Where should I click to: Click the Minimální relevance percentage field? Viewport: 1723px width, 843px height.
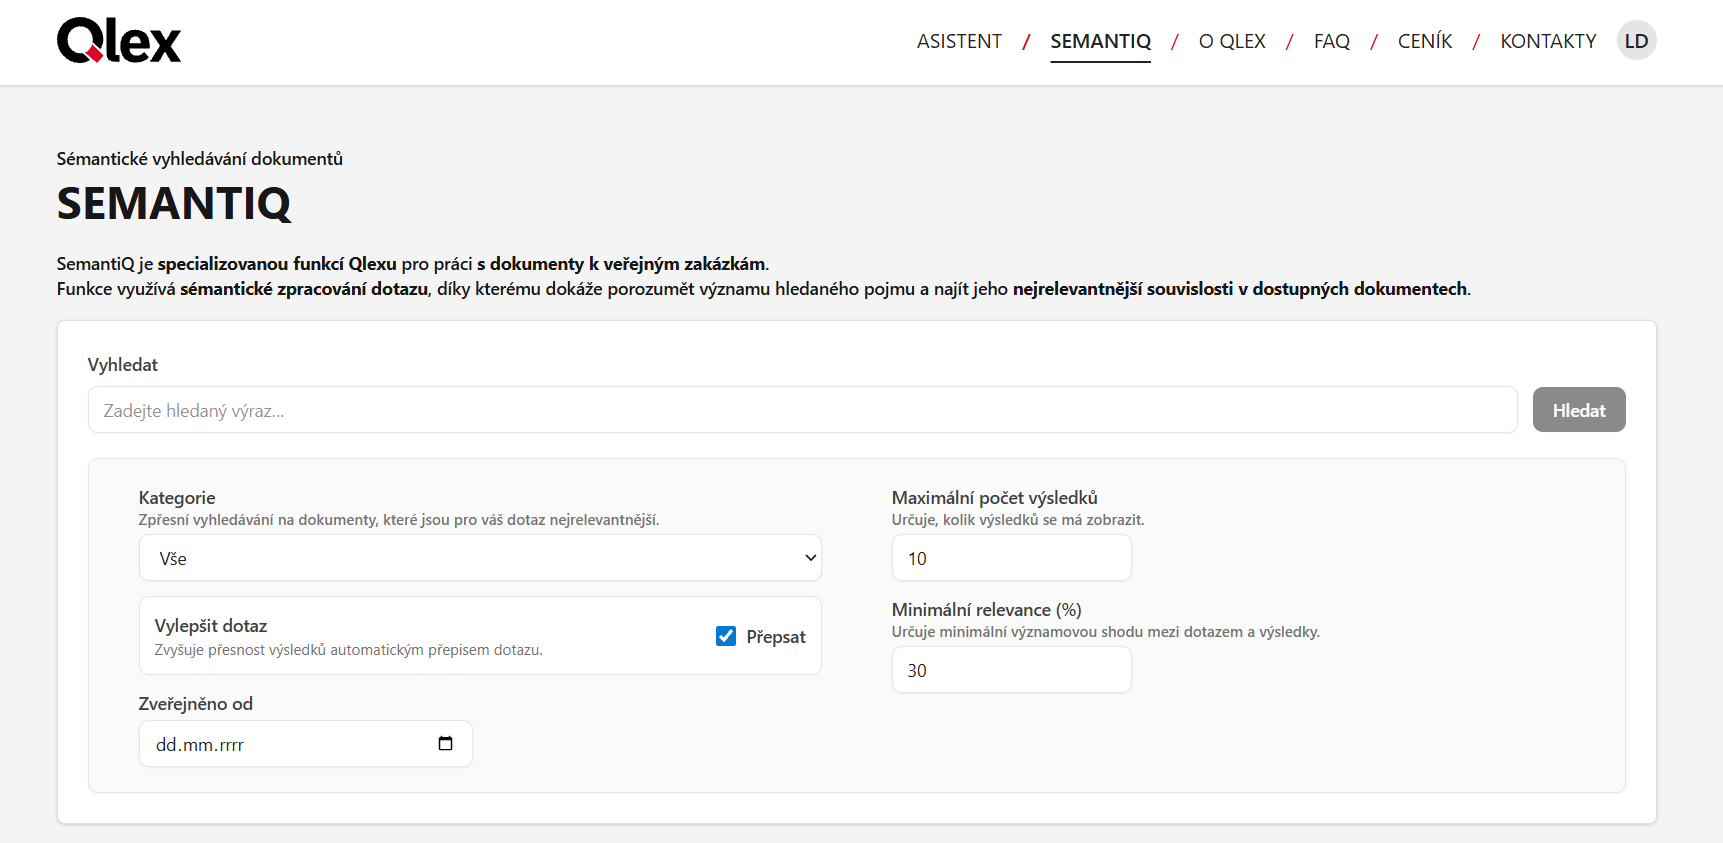(x=1011, y=670)
